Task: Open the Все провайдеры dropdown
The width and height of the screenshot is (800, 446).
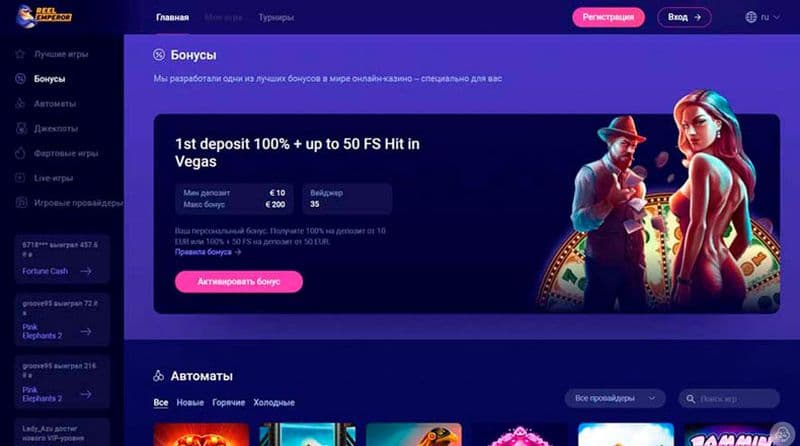Action: 615,398
